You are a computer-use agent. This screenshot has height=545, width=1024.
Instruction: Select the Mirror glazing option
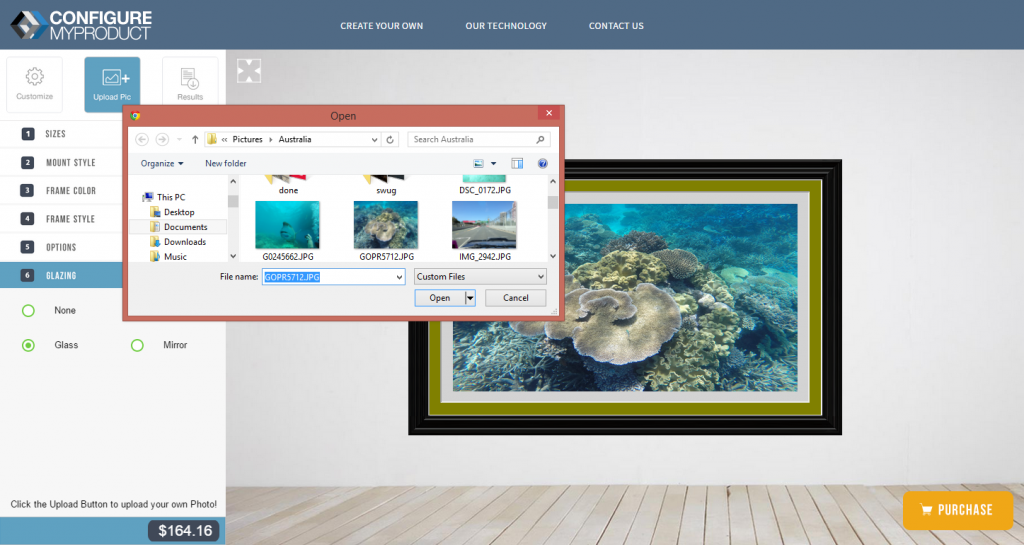click(x=137, y=345)
